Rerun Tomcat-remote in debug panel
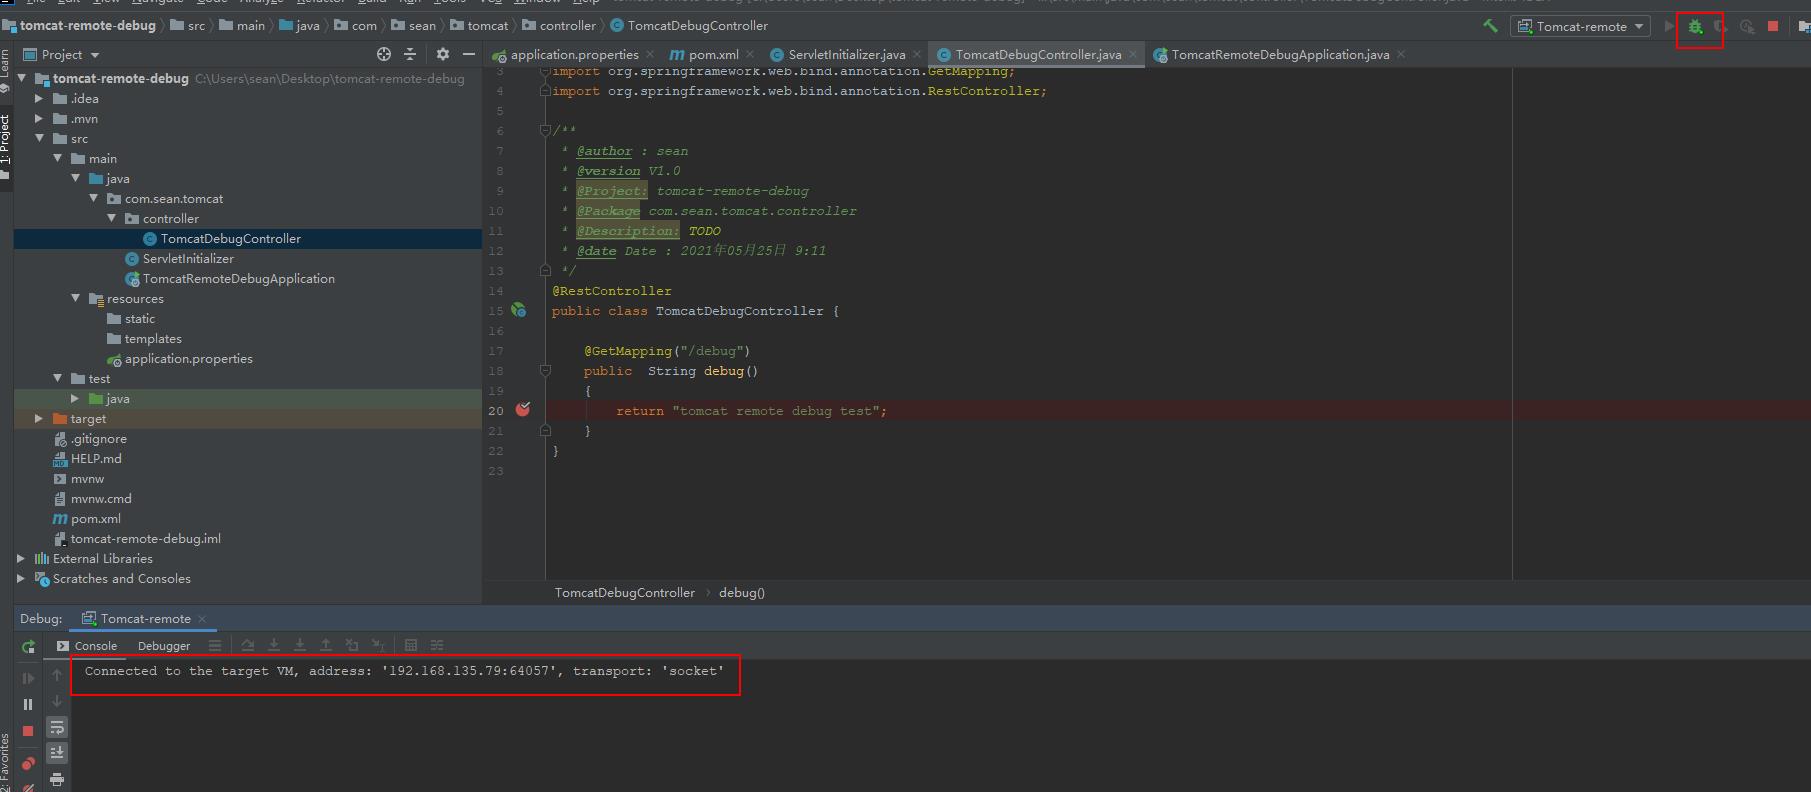This screenshot has height=792, width=1811. click(x=28, y=647)
